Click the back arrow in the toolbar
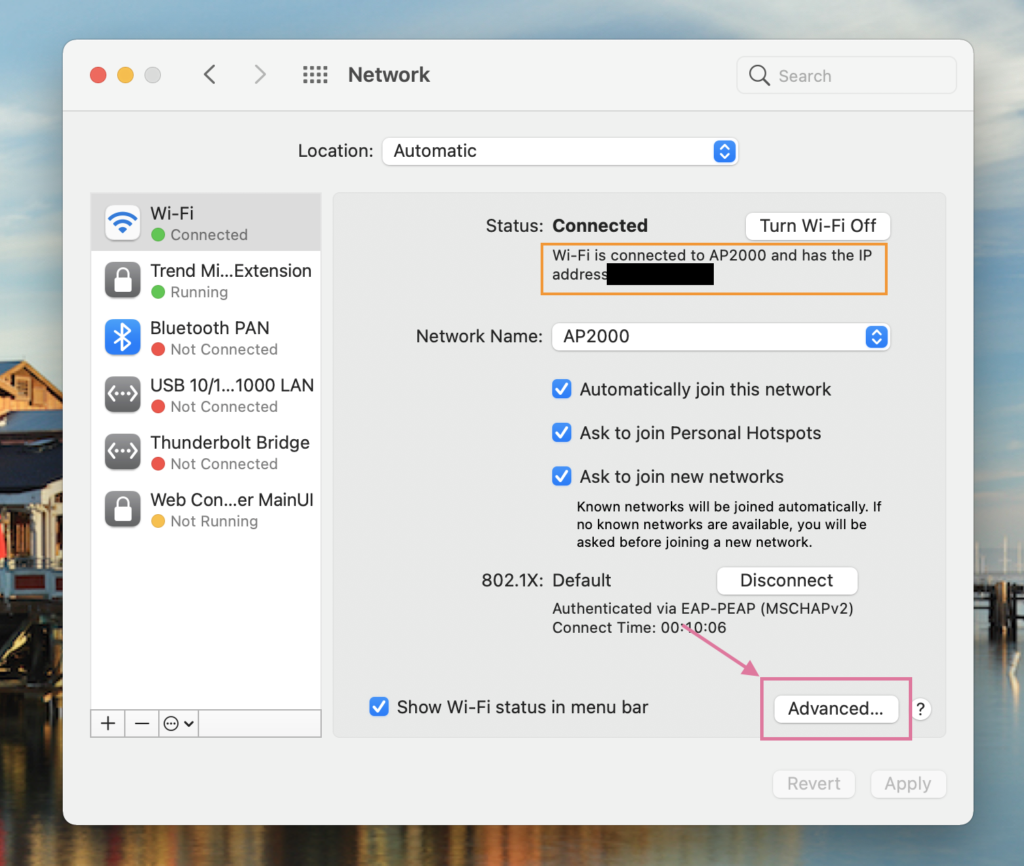 click(209, 75)
